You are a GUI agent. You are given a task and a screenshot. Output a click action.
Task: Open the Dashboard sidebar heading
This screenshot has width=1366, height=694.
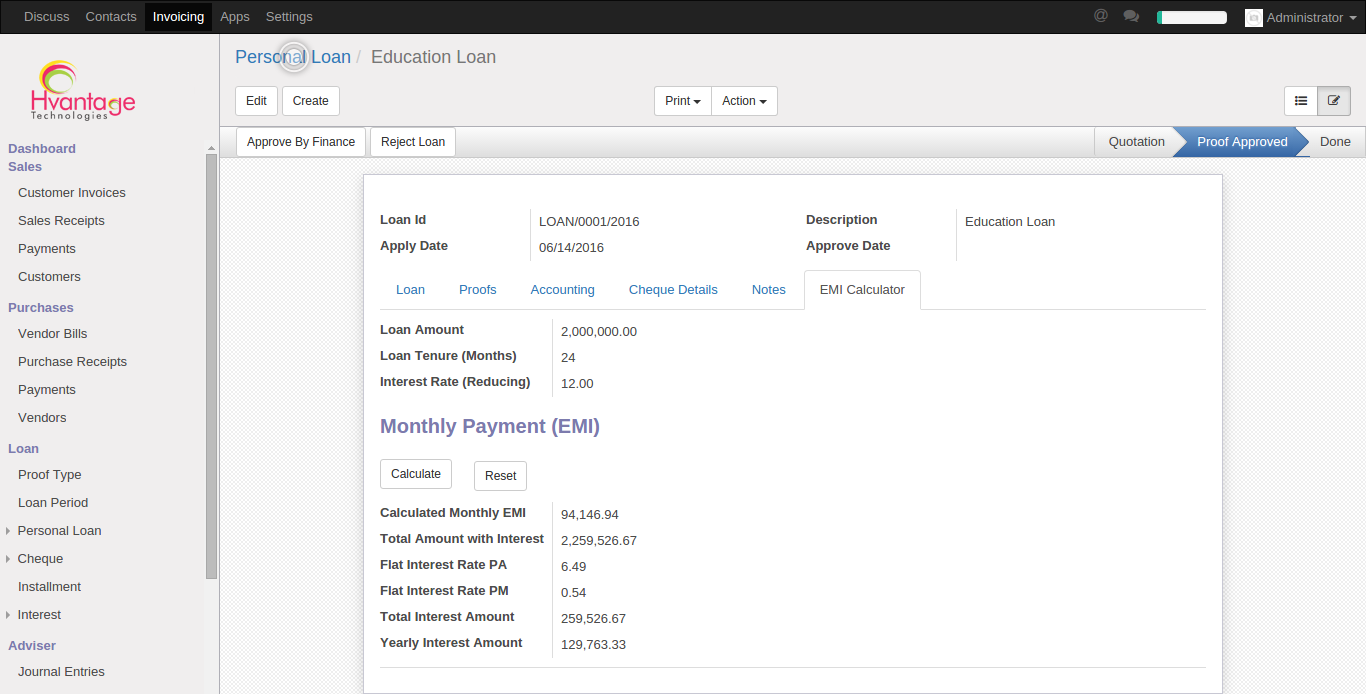point(42,149)
